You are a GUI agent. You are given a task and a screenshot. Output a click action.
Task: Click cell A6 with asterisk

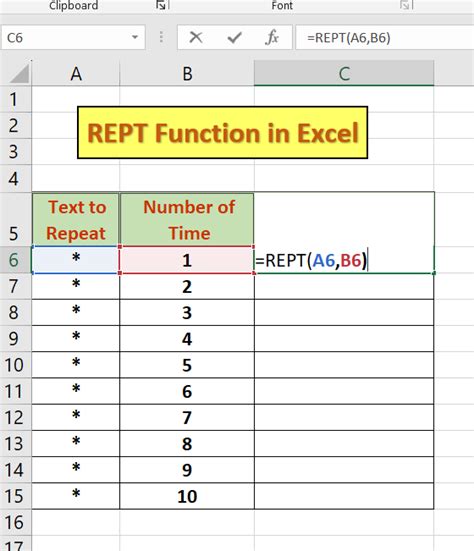point(76,260)
